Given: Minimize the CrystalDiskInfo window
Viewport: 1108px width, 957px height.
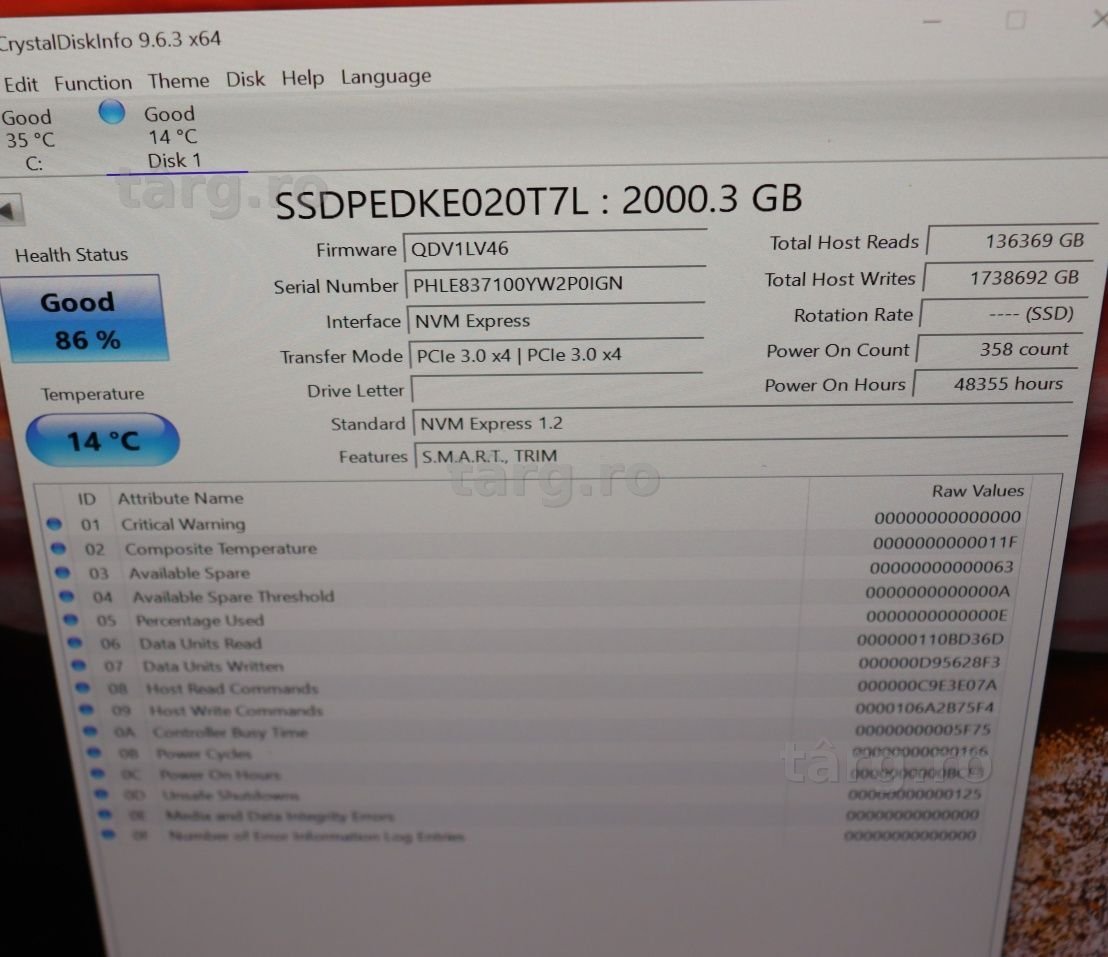Looking at the screenshot, I should click(x=932, y=21).
